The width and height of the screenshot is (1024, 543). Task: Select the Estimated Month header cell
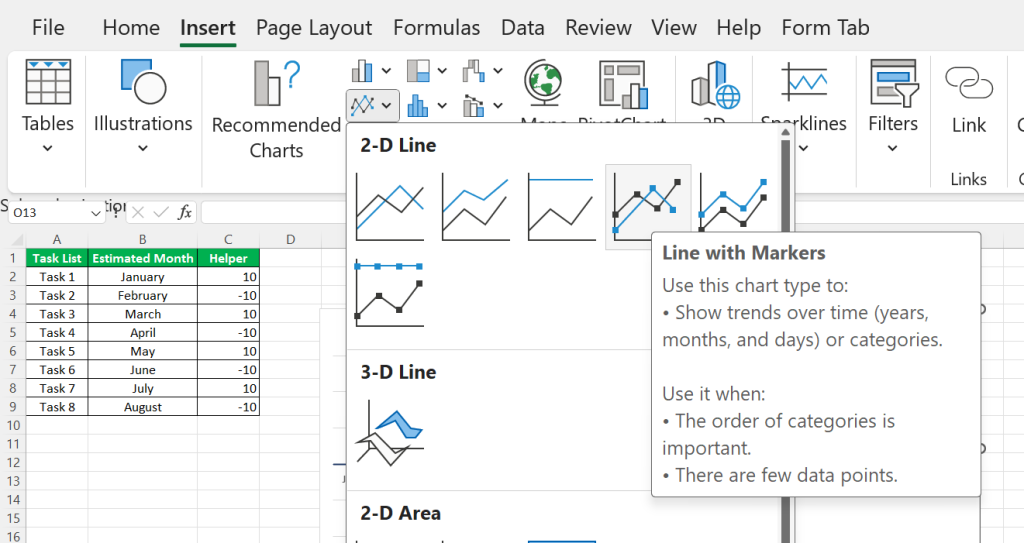pyautogui.click(x=142, y=258)
